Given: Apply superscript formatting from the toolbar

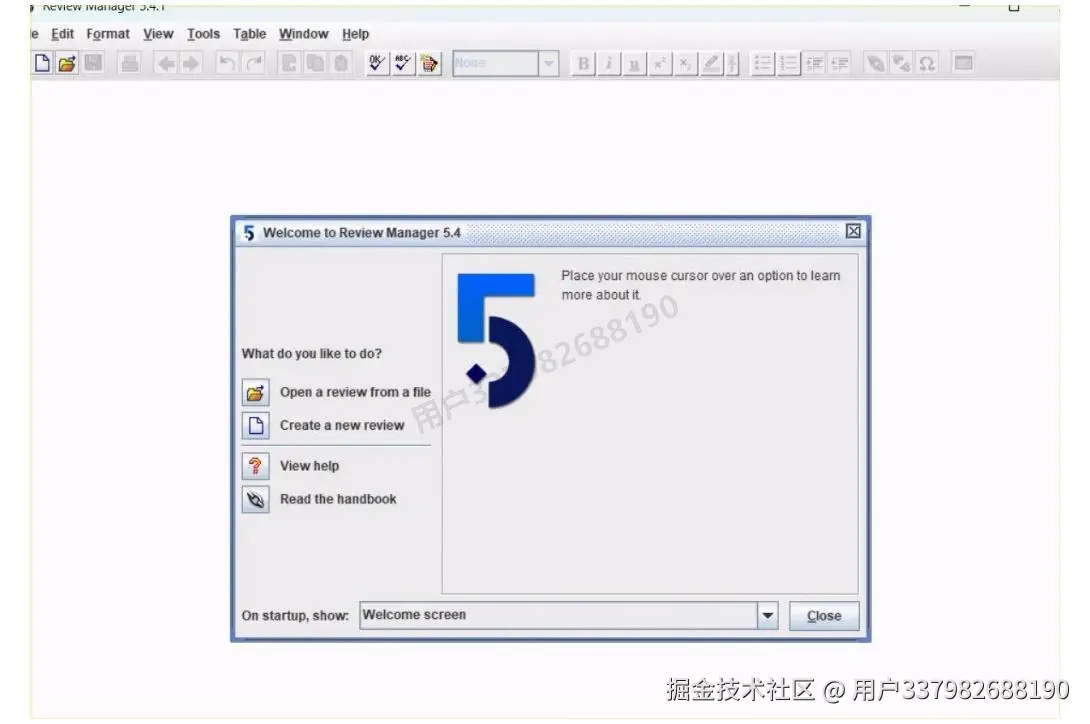Looking at the screenshot, I should click(x=659, y=63).
